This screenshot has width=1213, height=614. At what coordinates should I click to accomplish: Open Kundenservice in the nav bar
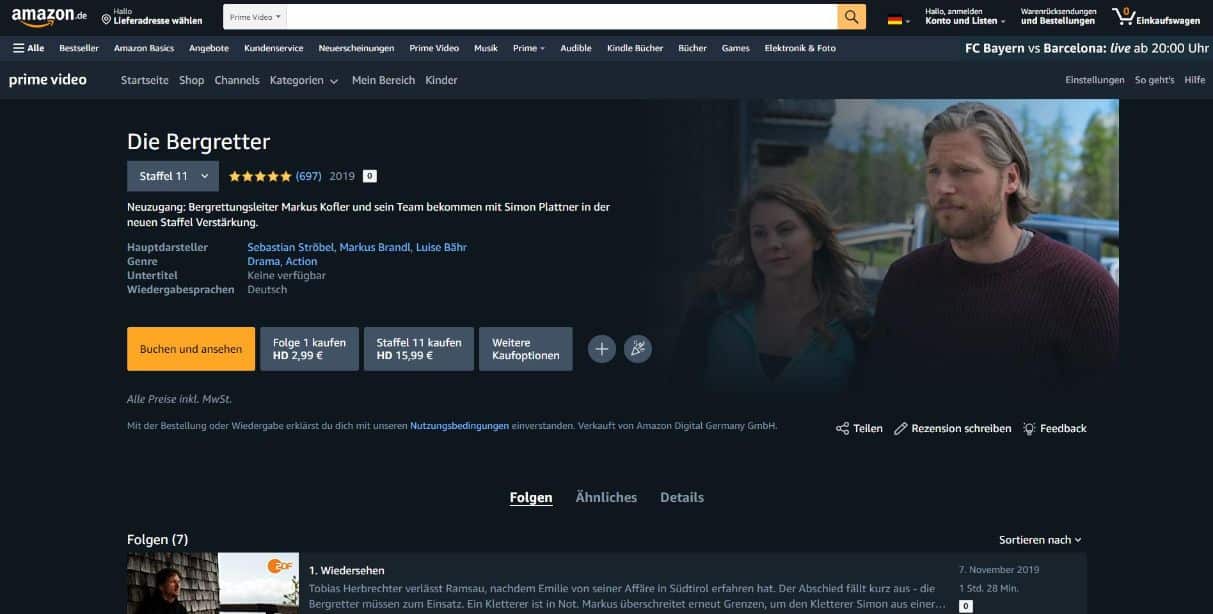click(x=274, y=48)
